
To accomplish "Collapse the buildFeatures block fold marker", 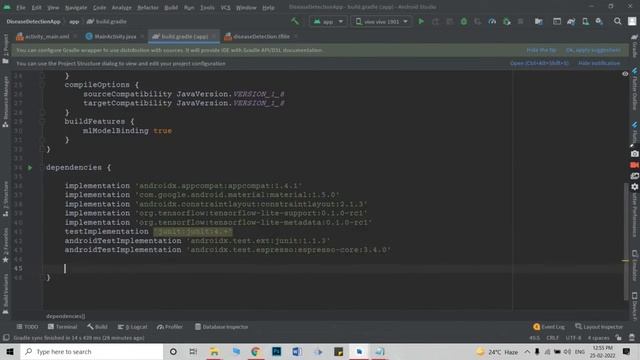I will point(42,122).
